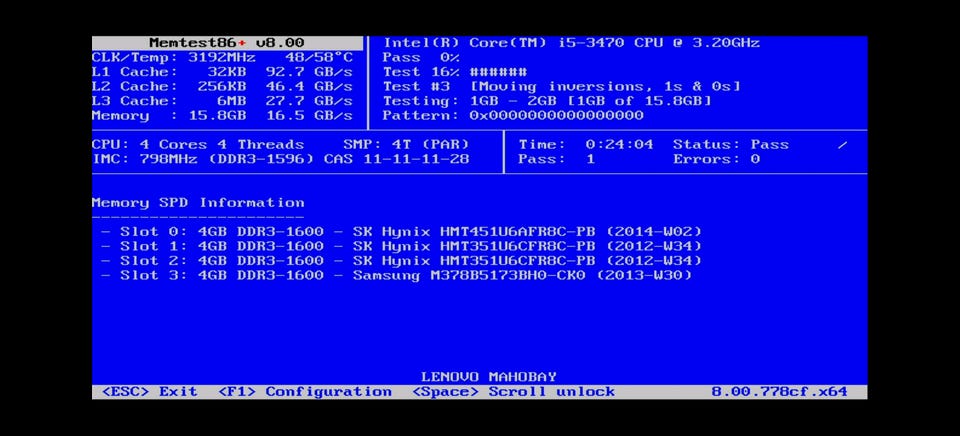Click the SMP: 4T (PAR) text
960x436 pixels.
click(406, 145)
